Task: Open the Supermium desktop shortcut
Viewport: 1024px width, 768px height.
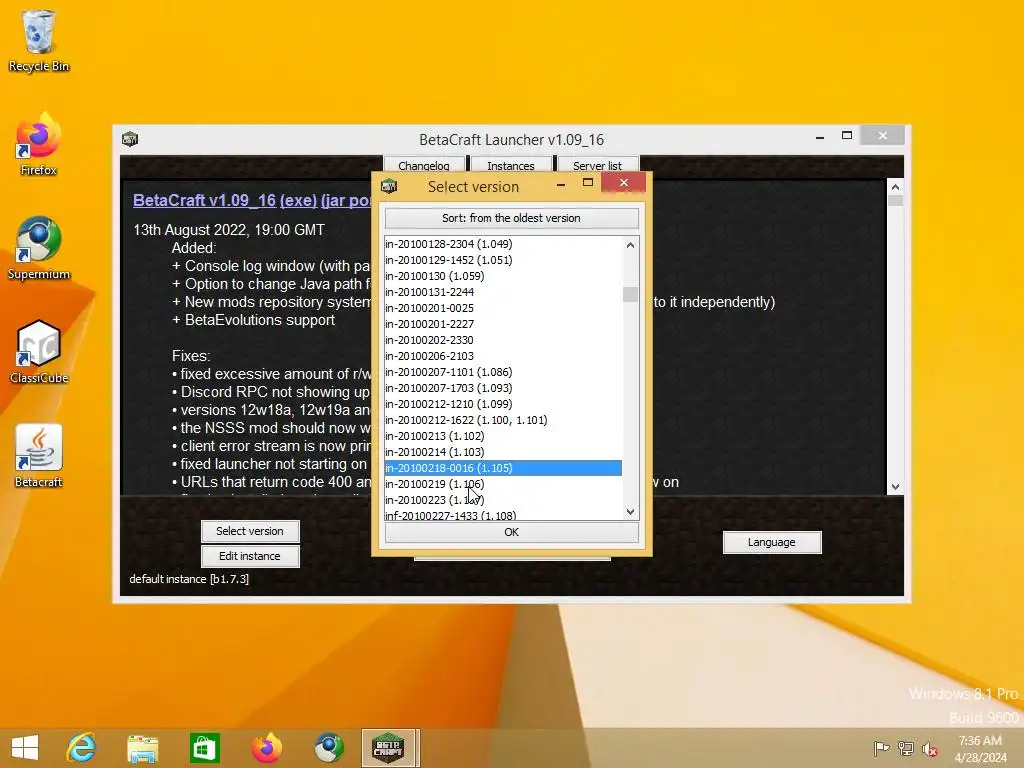Action: click(x=39, y=249)
